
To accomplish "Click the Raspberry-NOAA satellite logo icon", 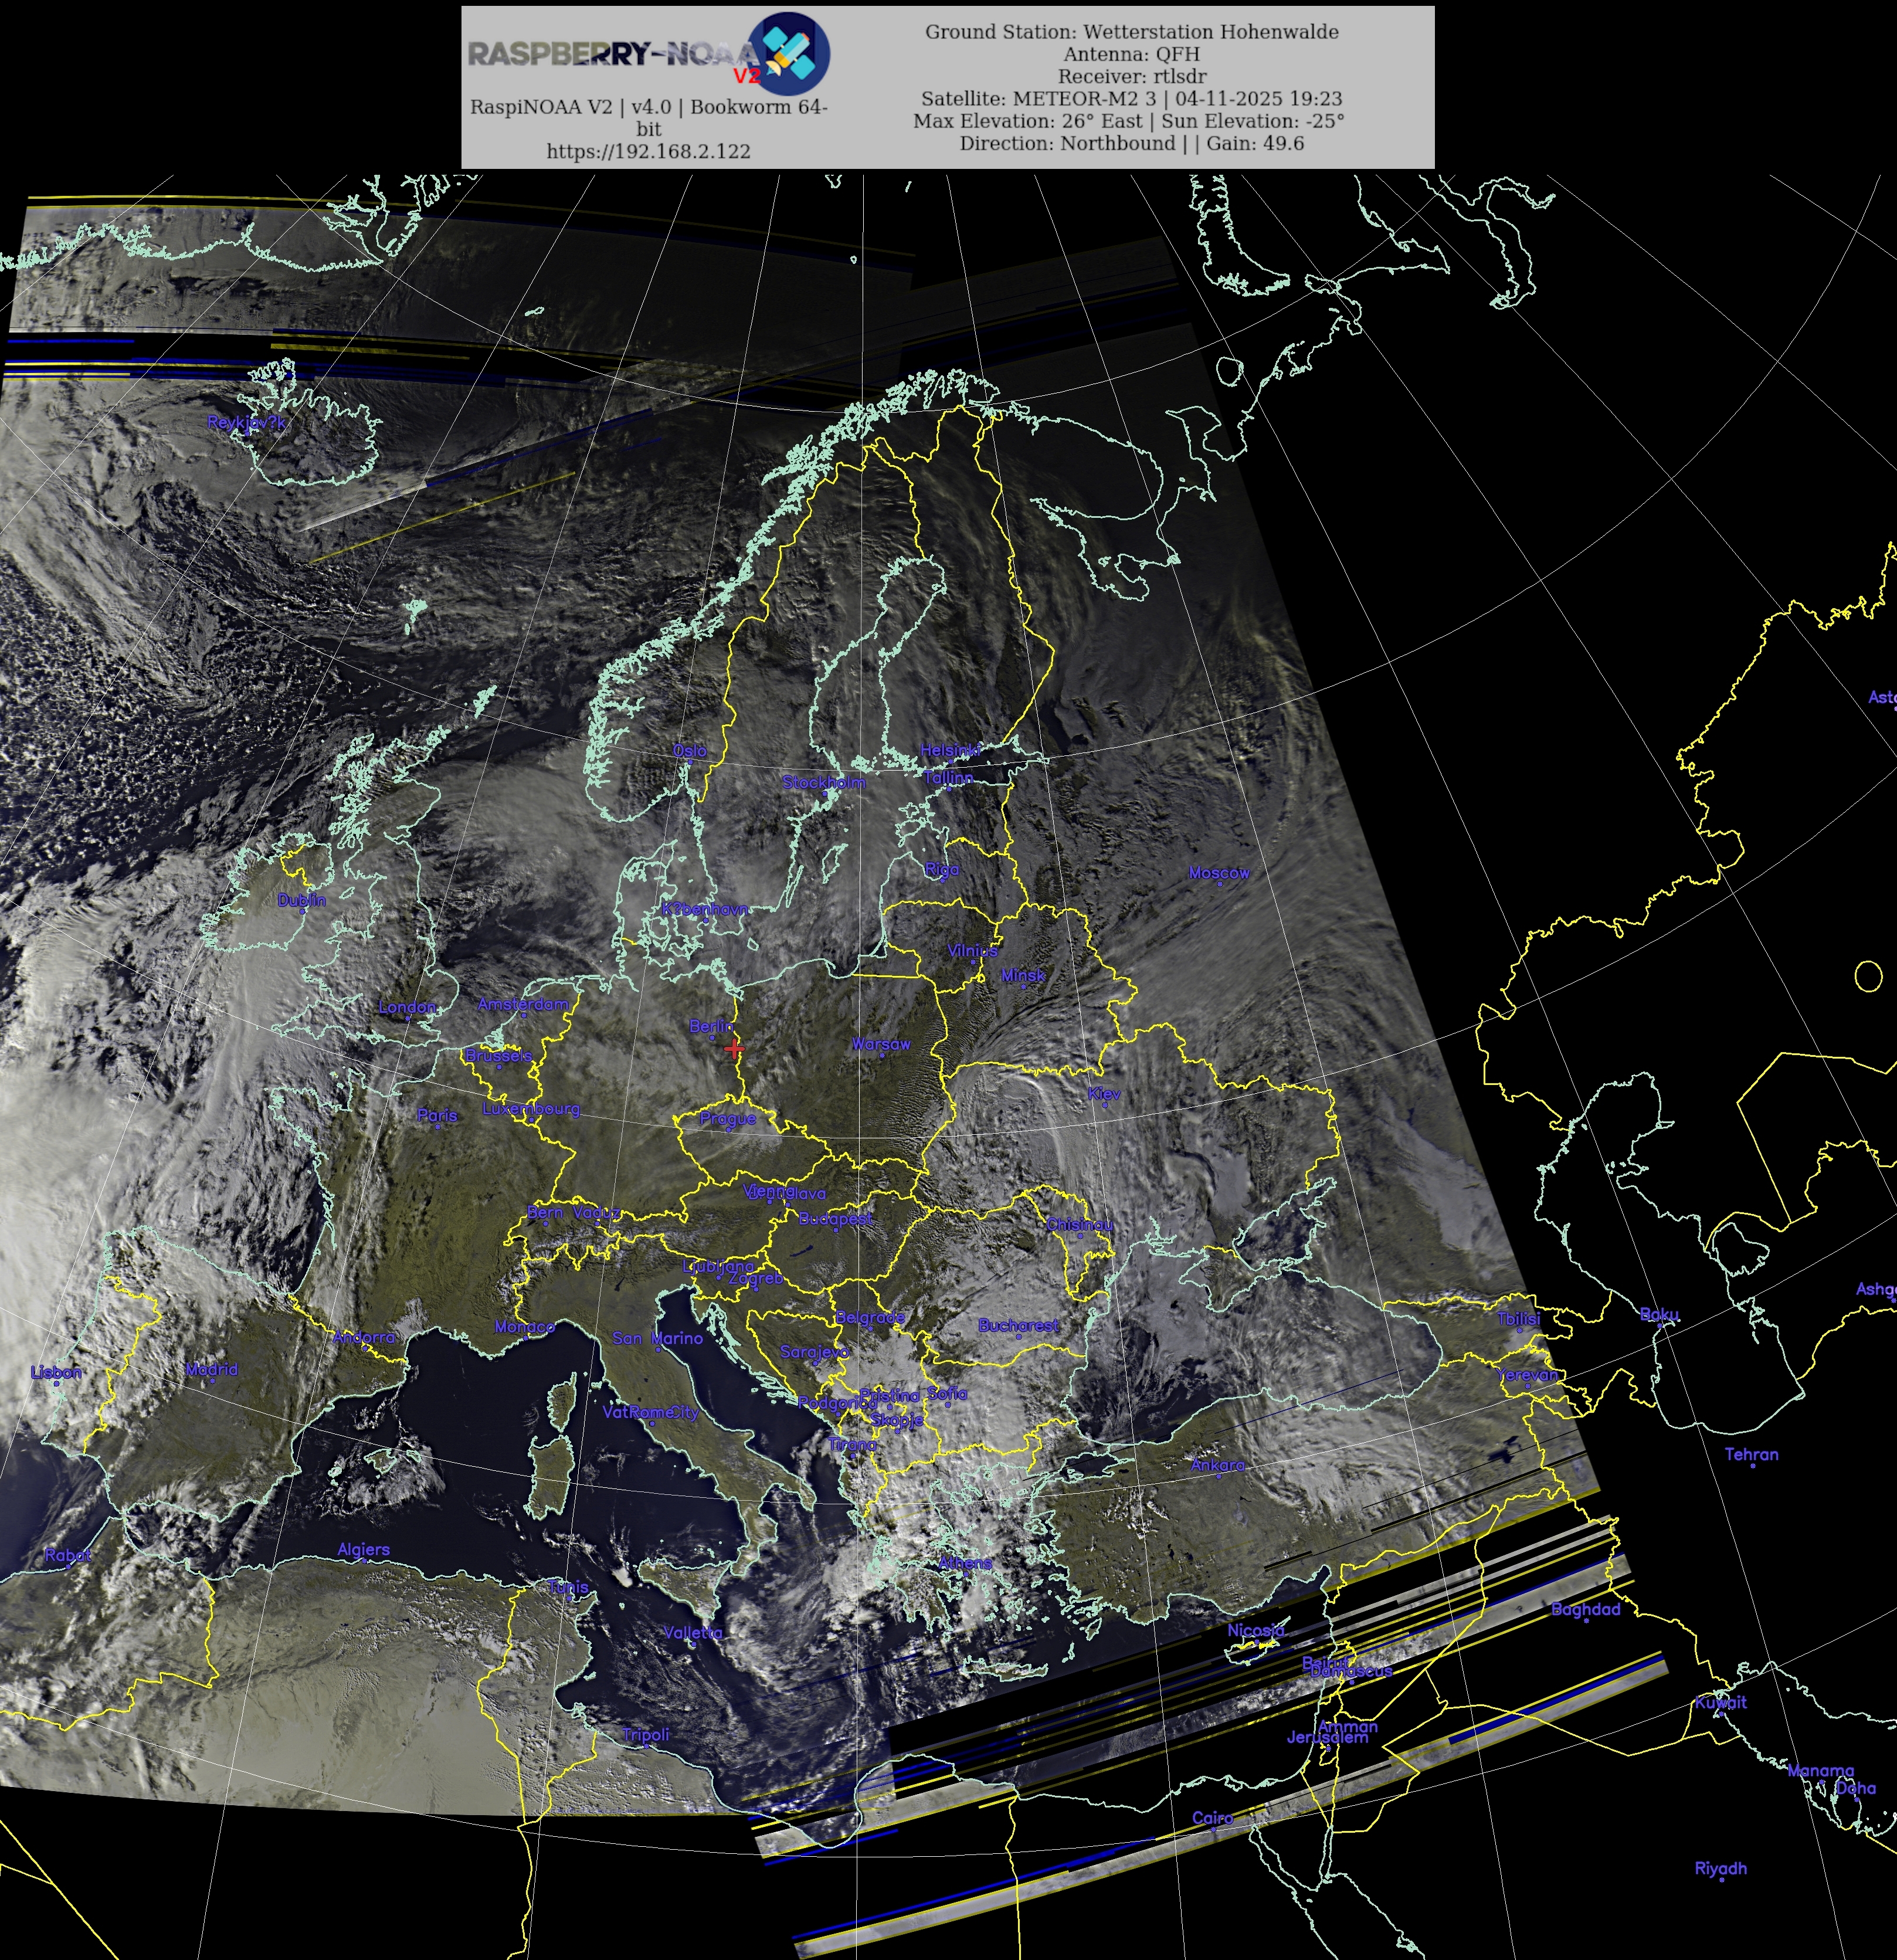I will (x=789, y=53).
